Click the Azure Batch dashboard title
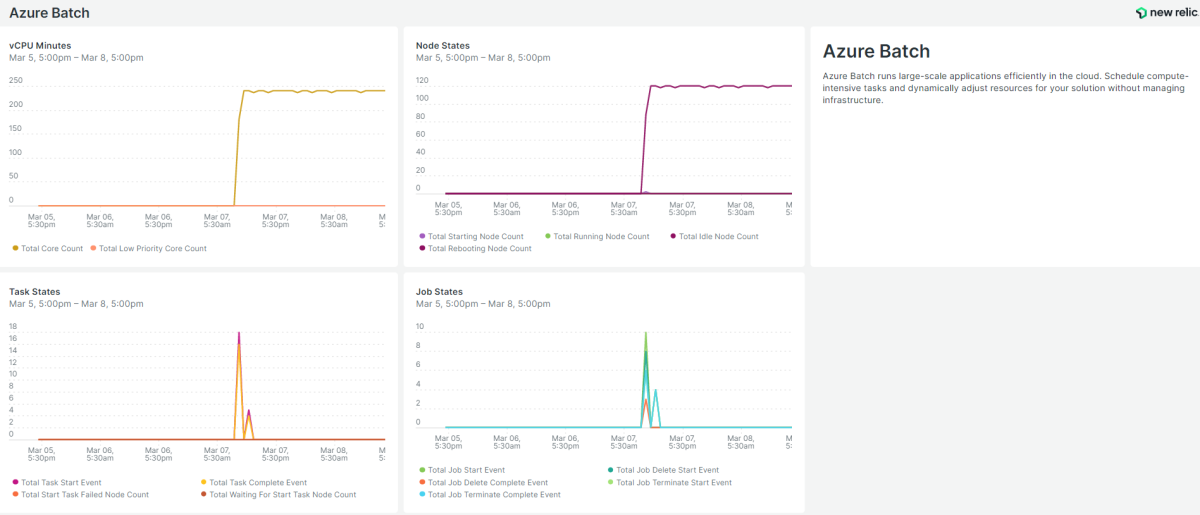The height and width of the screenshot is (515, 1200). (49, 13)
